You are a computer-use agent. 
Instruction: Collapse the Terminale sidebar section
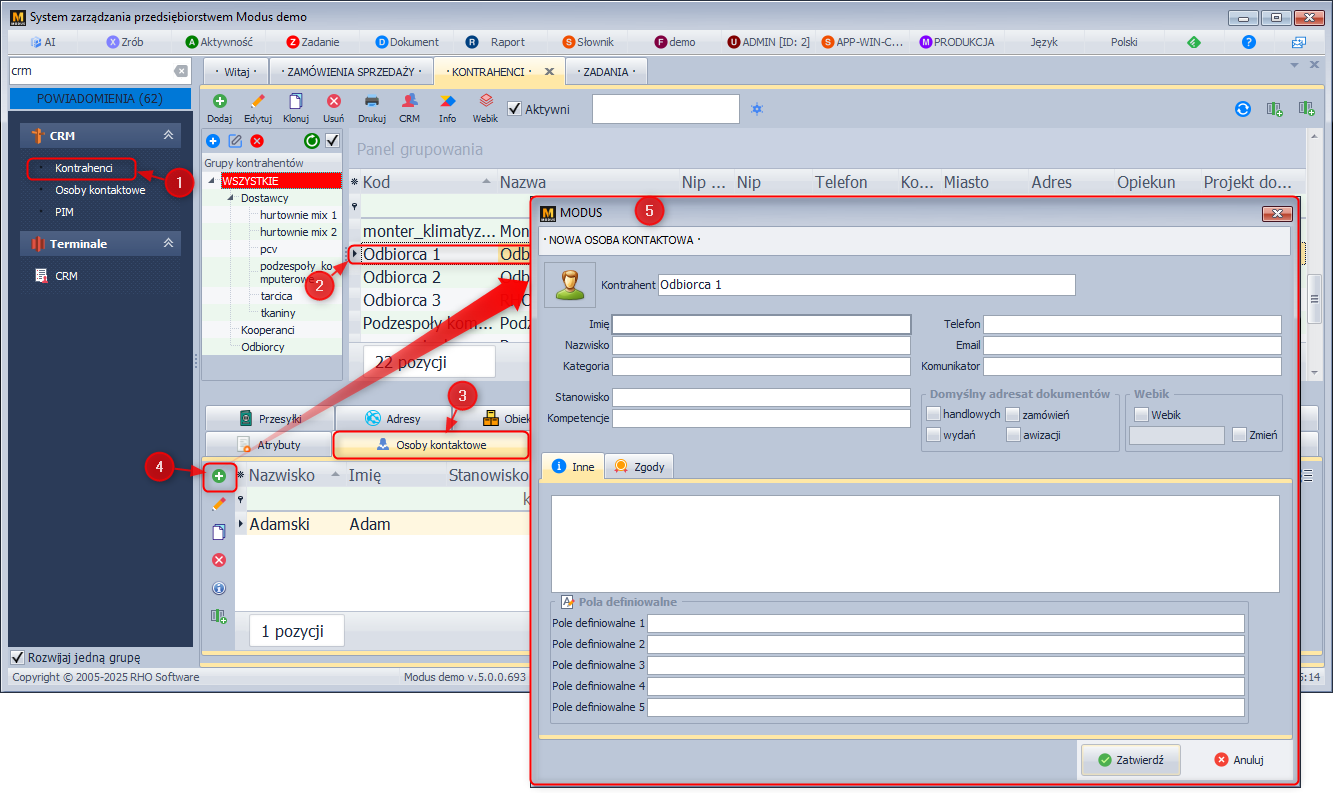pyautogui.click(x=168, y=244)
